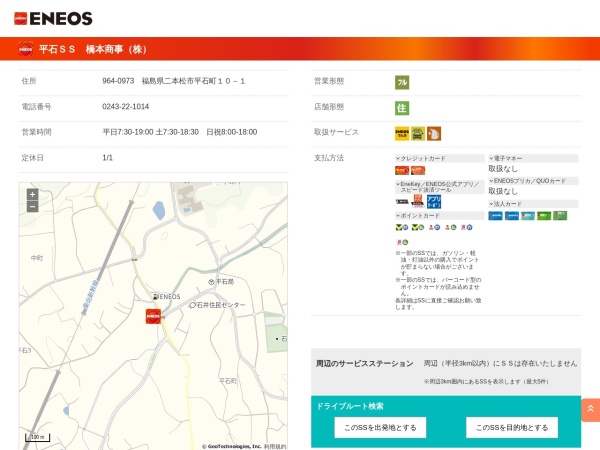Click the 100 m map scale bar
The image size is (600, 450).
click(38, 437)
